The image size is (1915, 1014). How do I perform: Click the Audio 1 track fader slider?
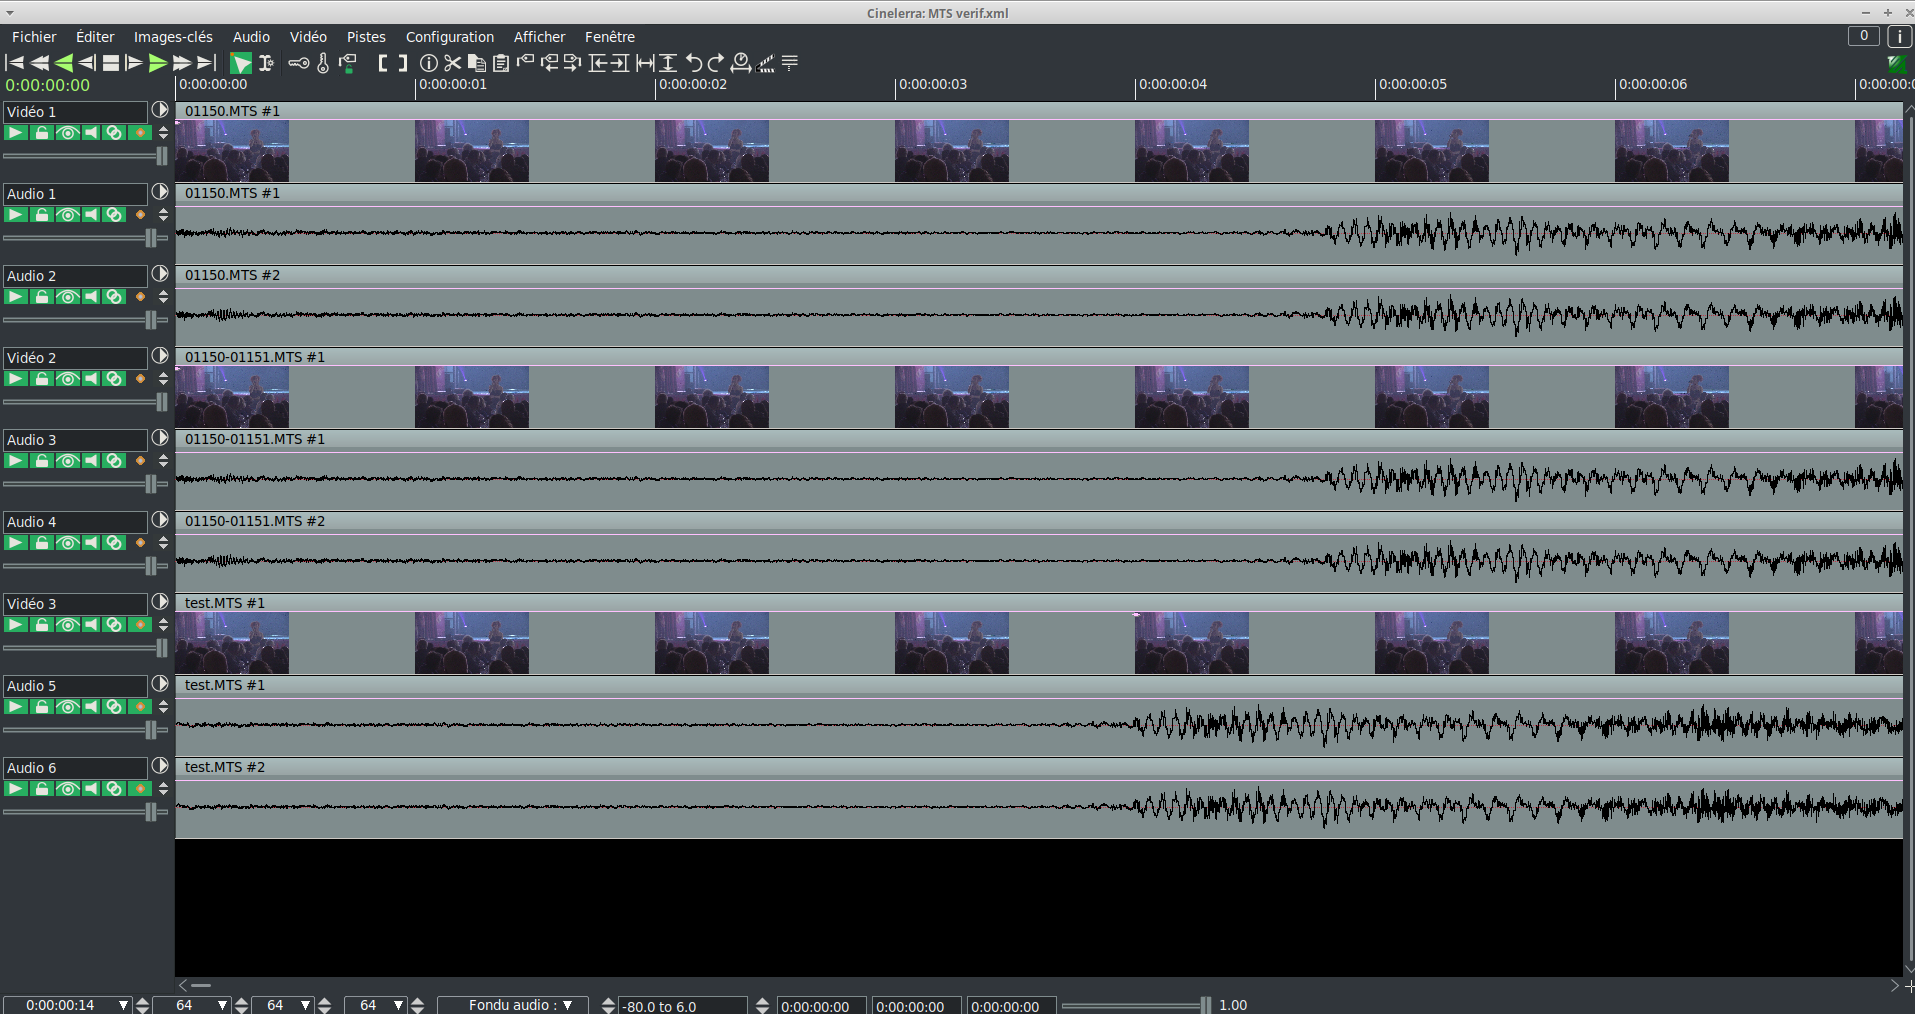pos(150,238)
